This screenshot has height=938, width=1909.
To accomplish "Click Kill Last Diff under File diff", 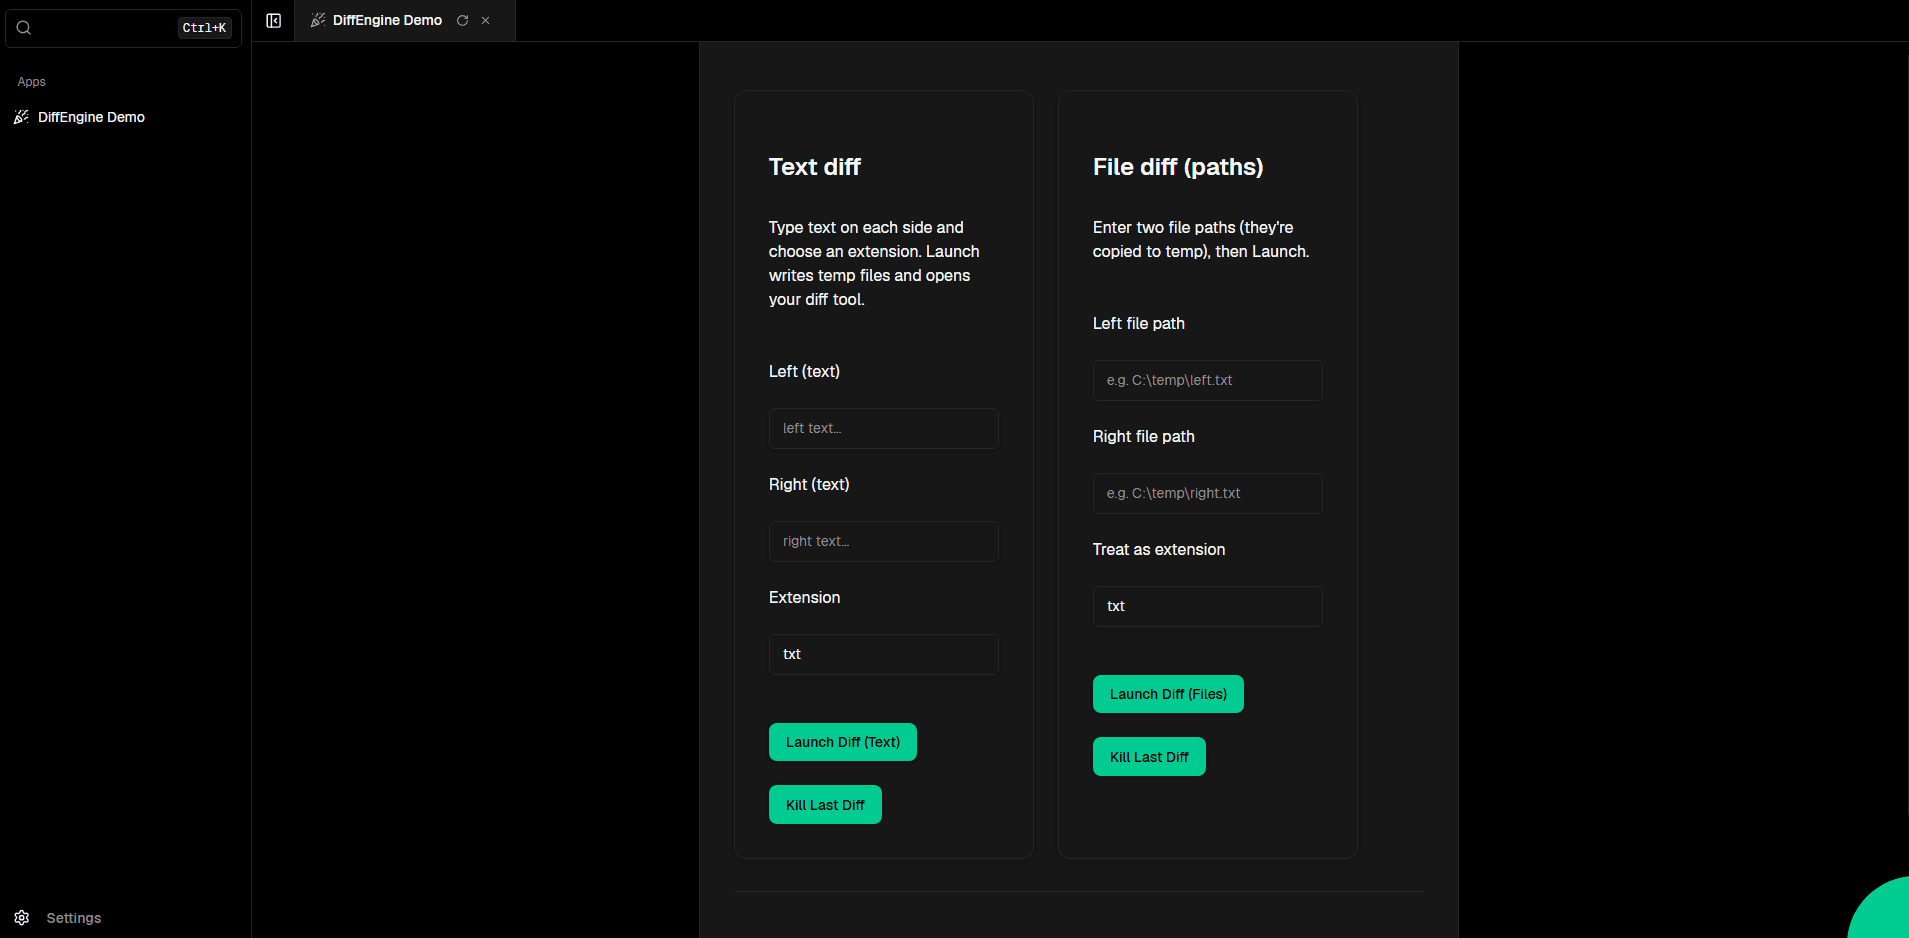I will [x=1149, y=757].
